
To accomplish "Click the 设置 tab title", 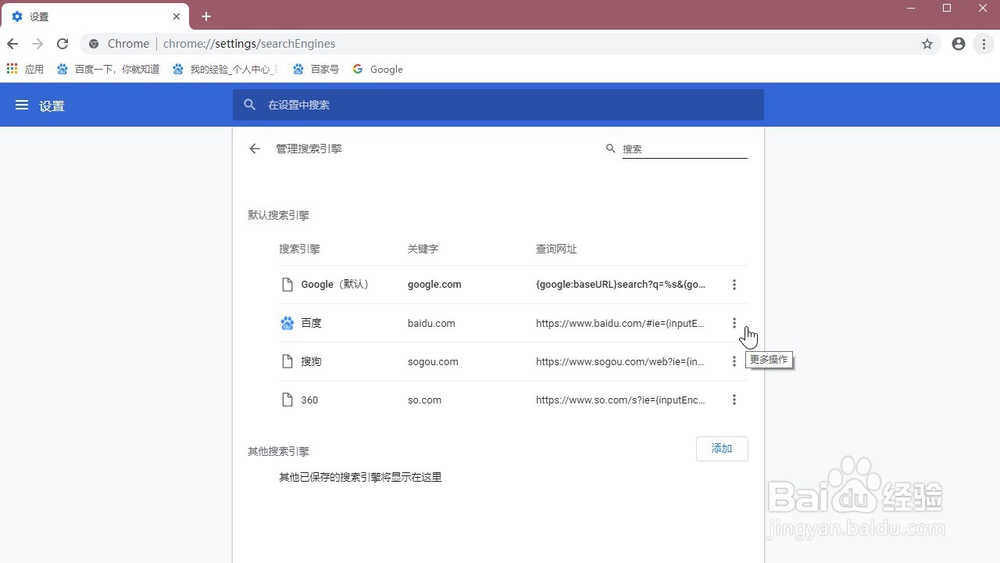I will tap(39, 17).
